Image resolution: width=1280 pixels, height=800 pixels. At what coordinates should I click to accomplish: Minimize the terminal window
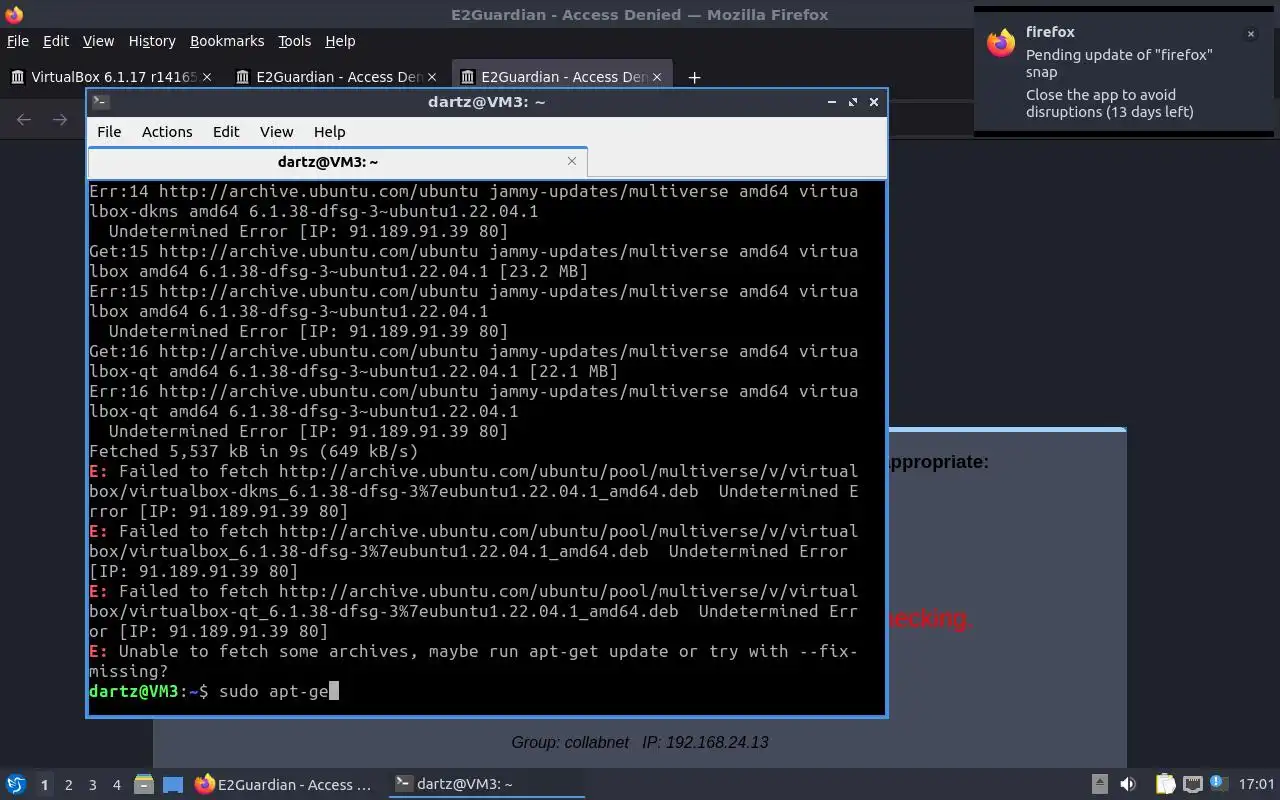tap(832, 102)
